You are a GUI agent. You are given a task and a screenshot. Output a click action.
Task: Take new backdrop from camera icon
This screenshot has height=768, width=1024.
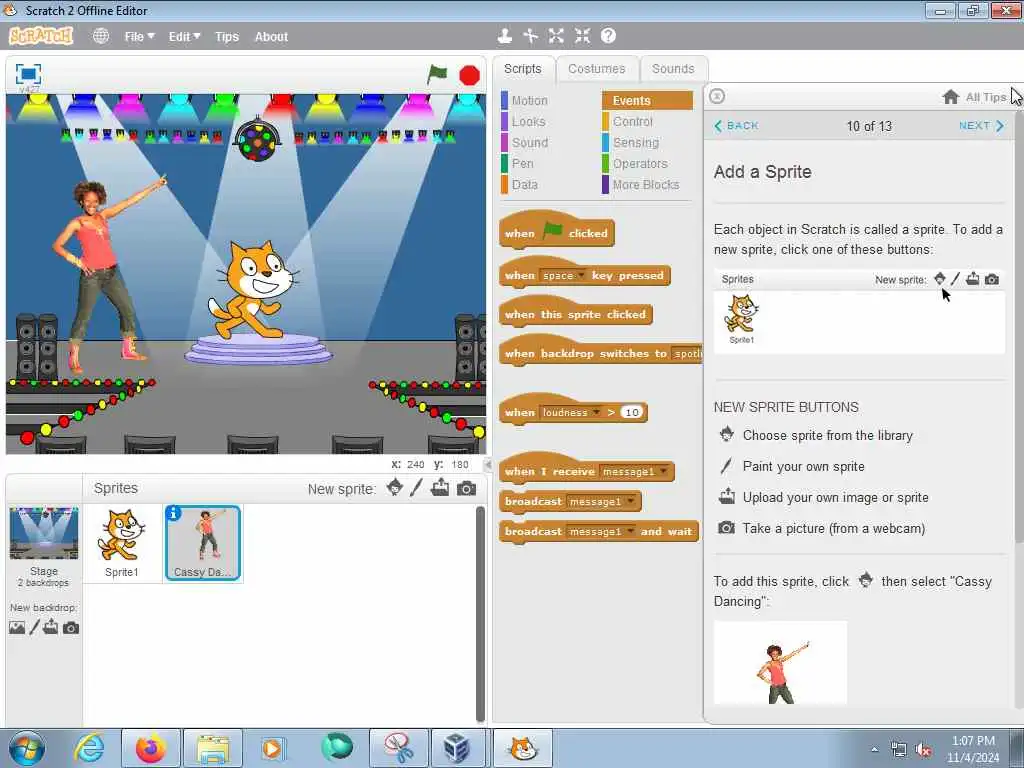71,628
